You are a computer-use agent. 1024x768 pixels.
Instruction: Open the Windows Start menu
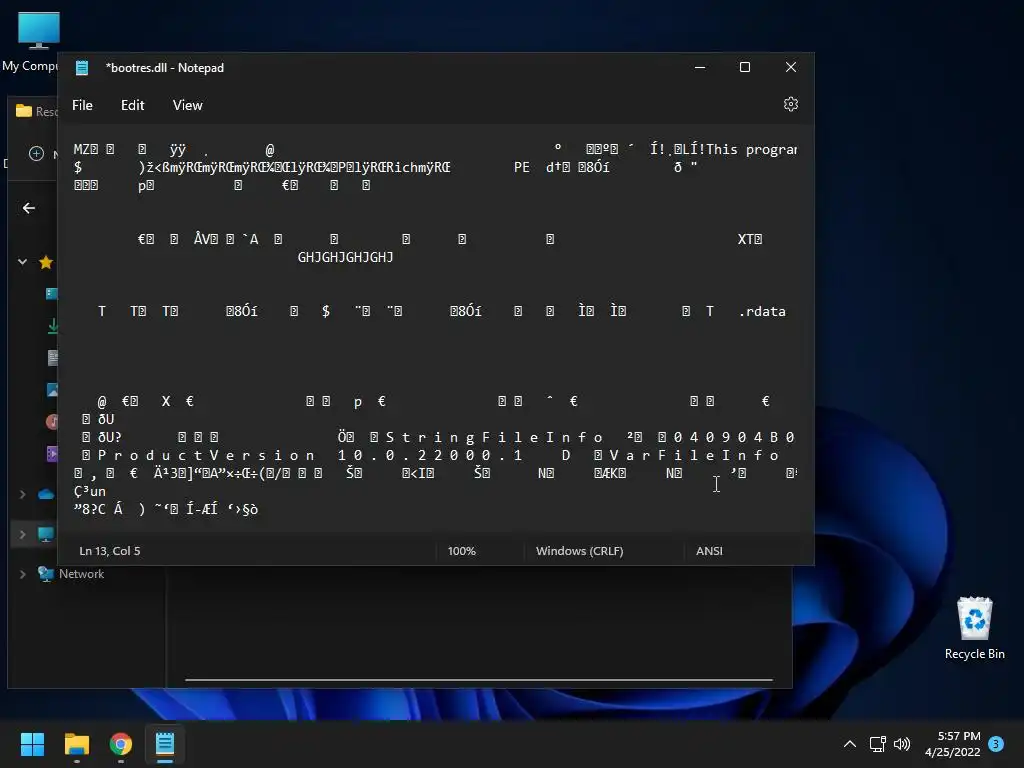tap(32, 744)
